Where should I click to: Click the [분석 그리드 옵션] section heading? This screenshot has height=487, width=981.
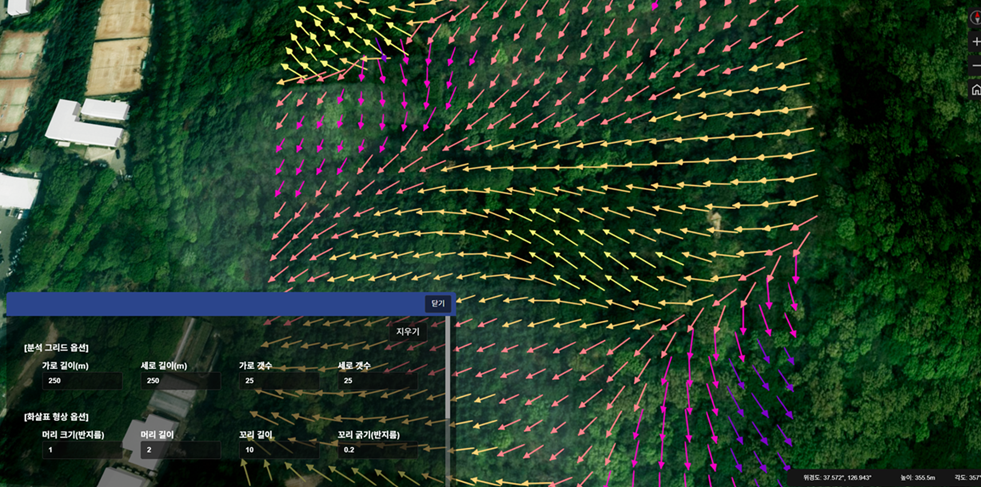[x=56, y=347]
